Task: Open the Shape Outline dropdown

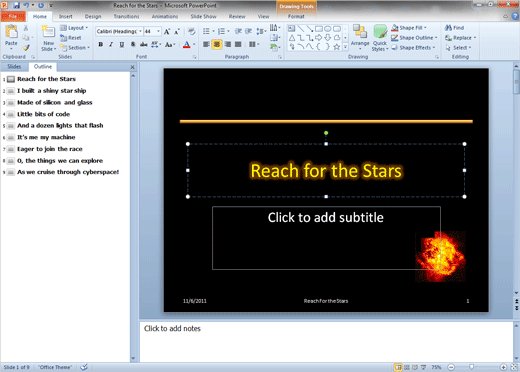Action: (x=414, y=38)
